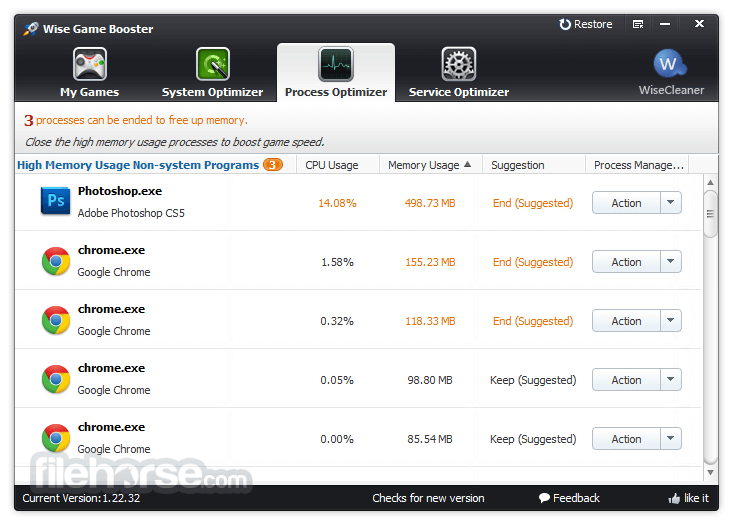
Task: Expand Action dropdown for 98.80 MB chrome.exe
Action: [x=671, y=380]
